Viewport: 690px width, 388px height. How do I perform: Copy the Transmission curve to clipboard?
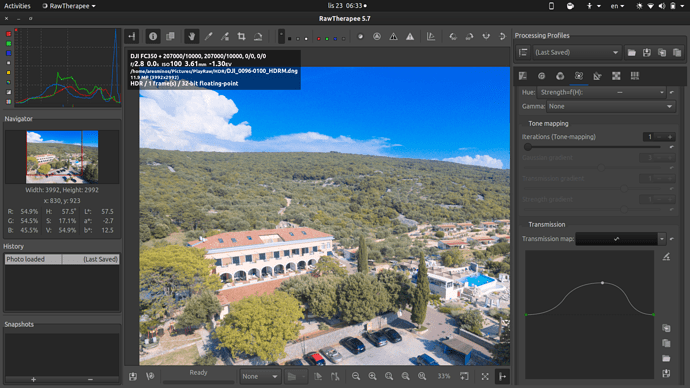pos(666,328)
